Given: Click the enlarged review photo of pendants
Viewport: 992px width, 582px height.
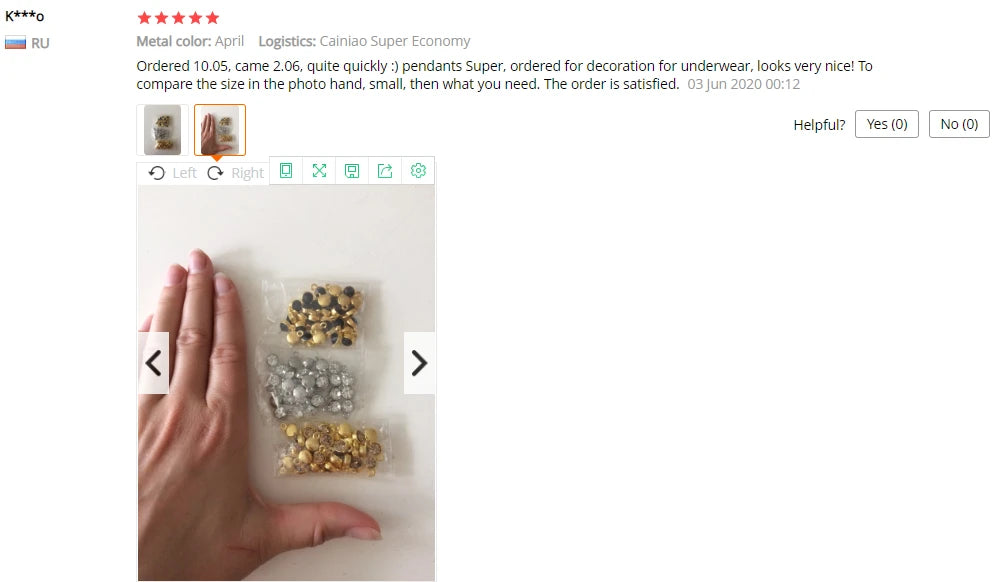Looking at the screenshot, I should tap(286, 383).
